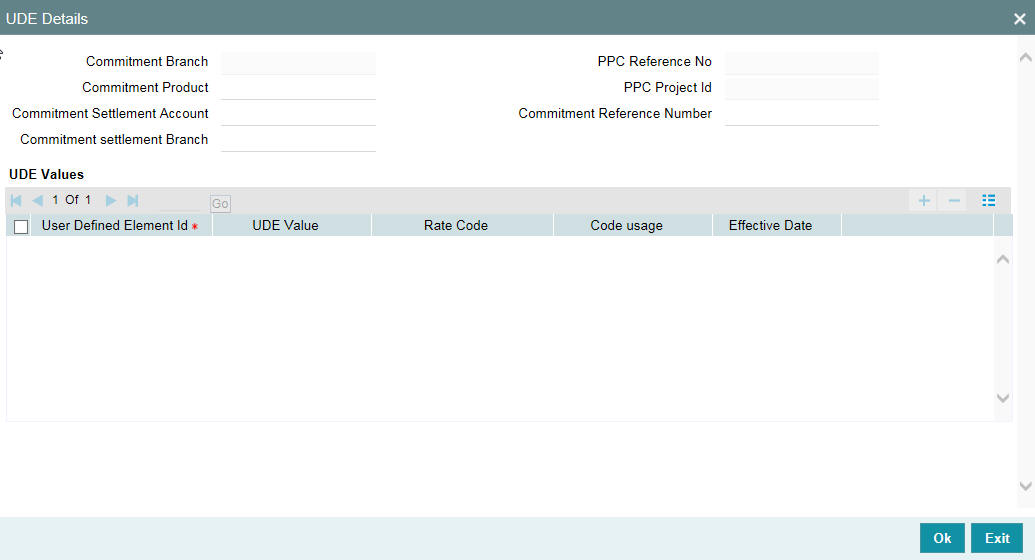1035x560 pixels.
Task: Click the Go button for page jump
Action: click(220, 203)
